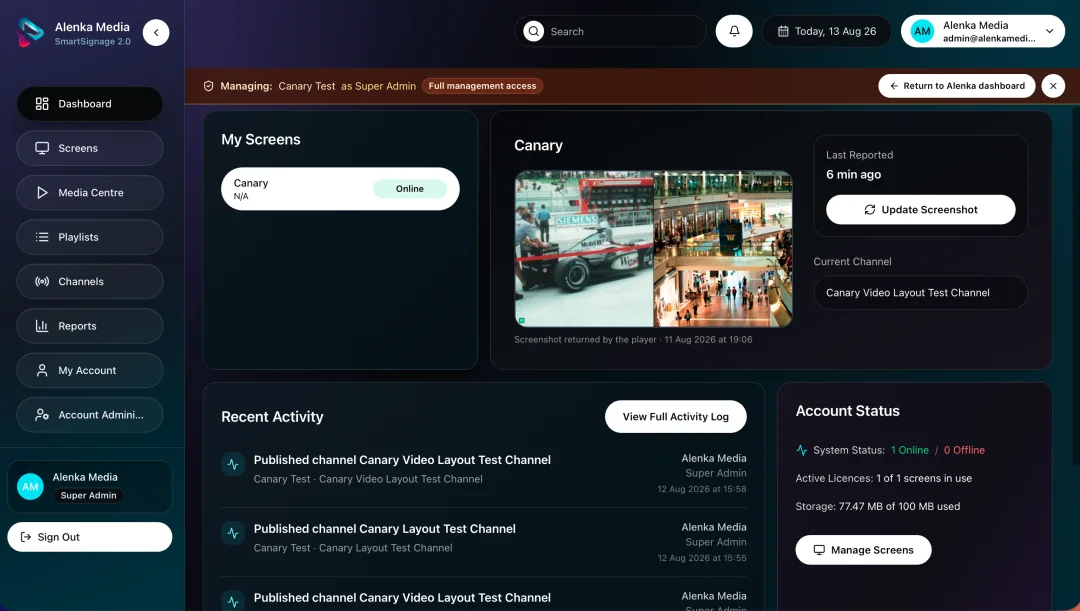Screen dimensions: 1080x611
Task: Open notifications bell
Action: (x=734, y=32)
